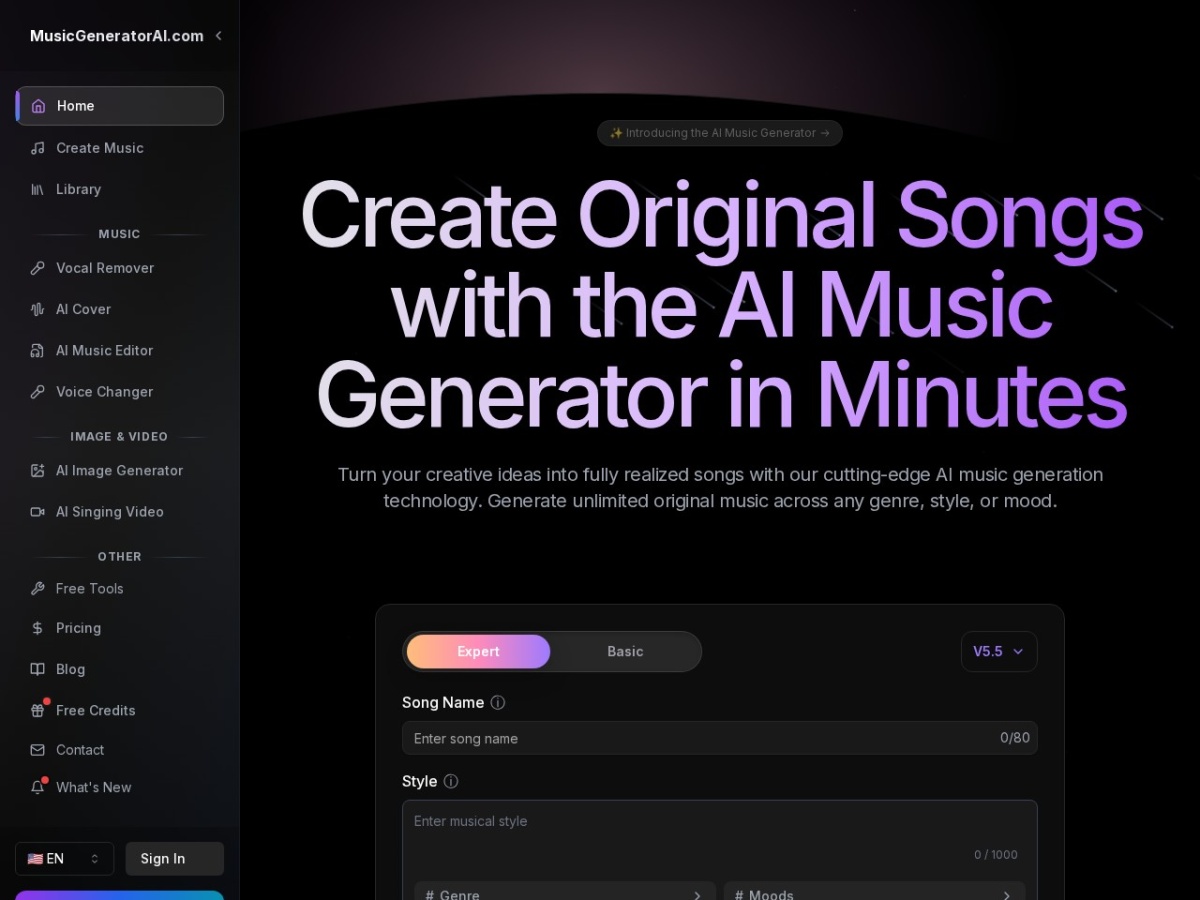Open Create Music in the sidebar
Viewport: 1200px width, 900px height.
coord(120,148)
